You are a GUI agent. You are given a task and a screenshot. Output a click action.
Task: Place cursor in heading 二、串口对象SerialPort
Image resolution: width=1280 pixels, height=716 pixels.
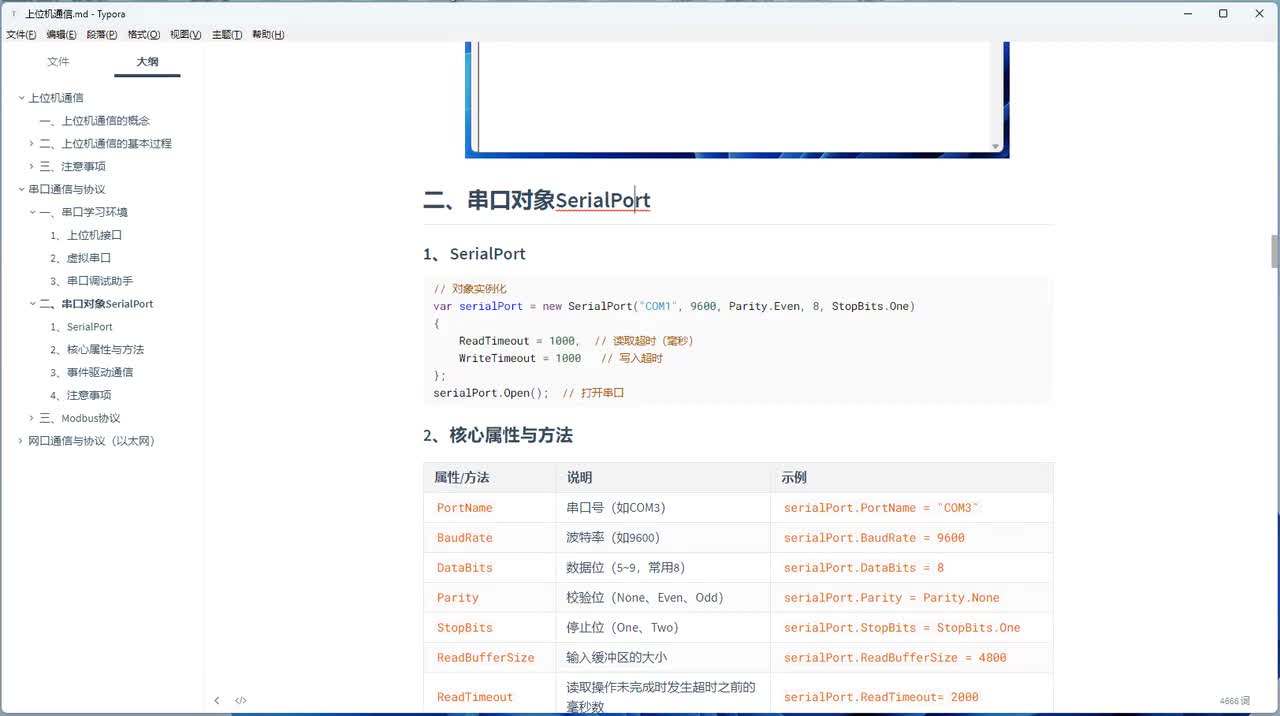click(537, 200)
